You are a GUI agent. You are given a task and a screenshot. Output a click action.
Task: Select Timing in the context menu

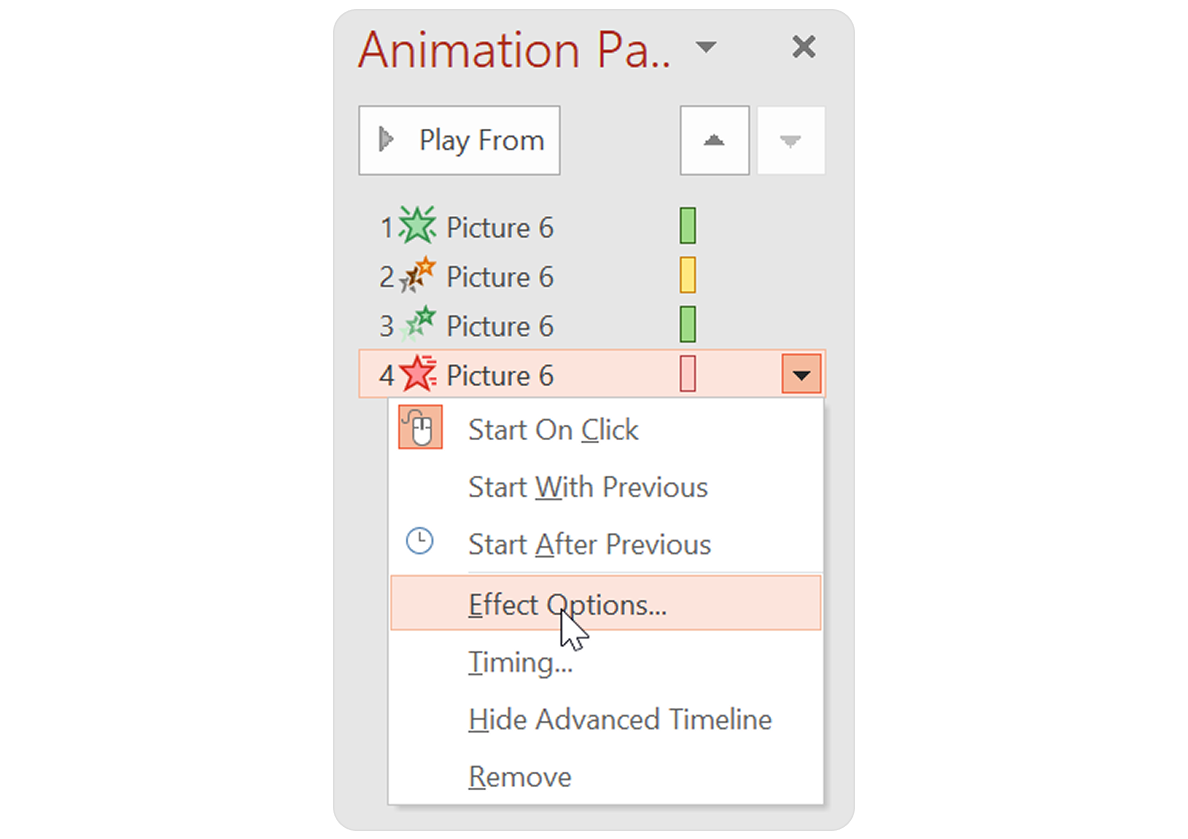click(520, 662)
